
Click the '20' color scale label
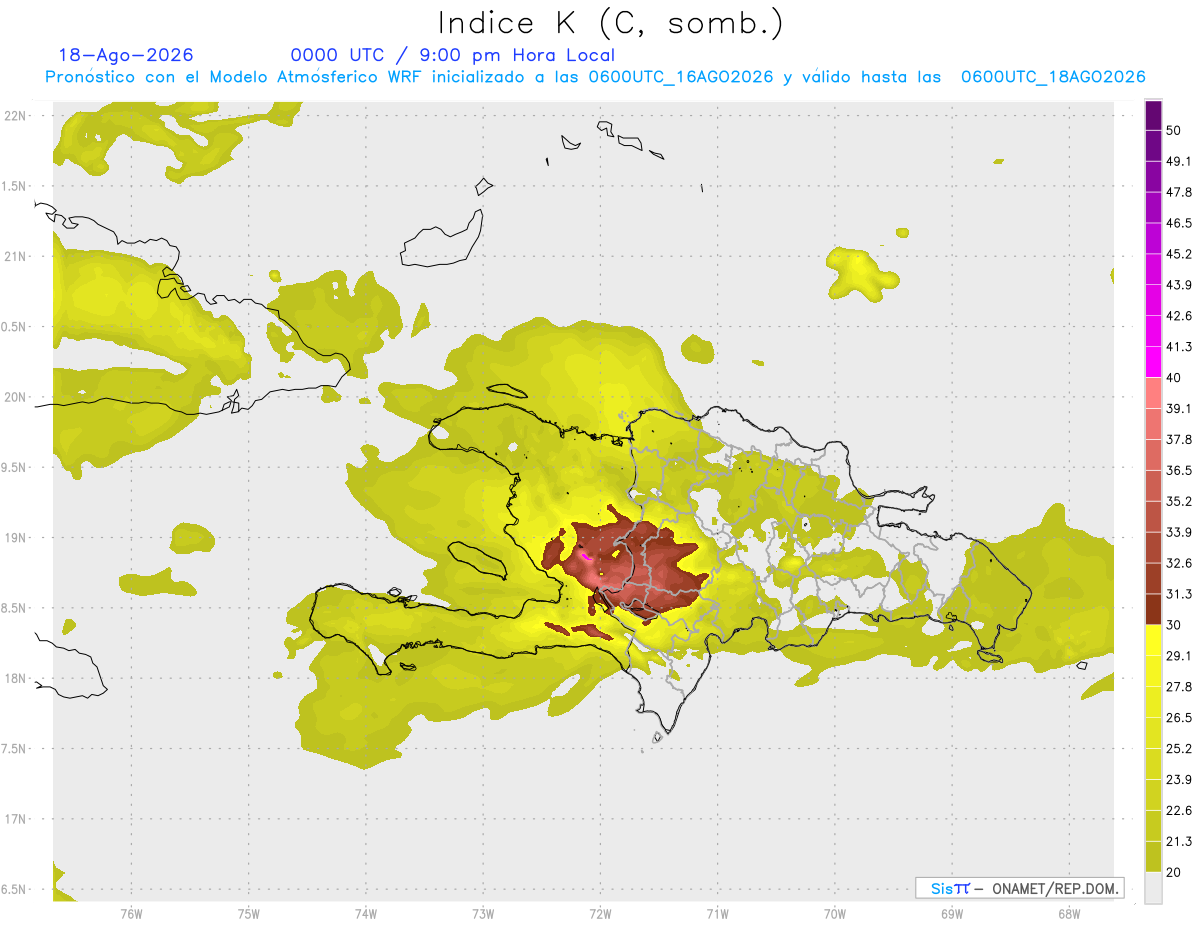1174,873
